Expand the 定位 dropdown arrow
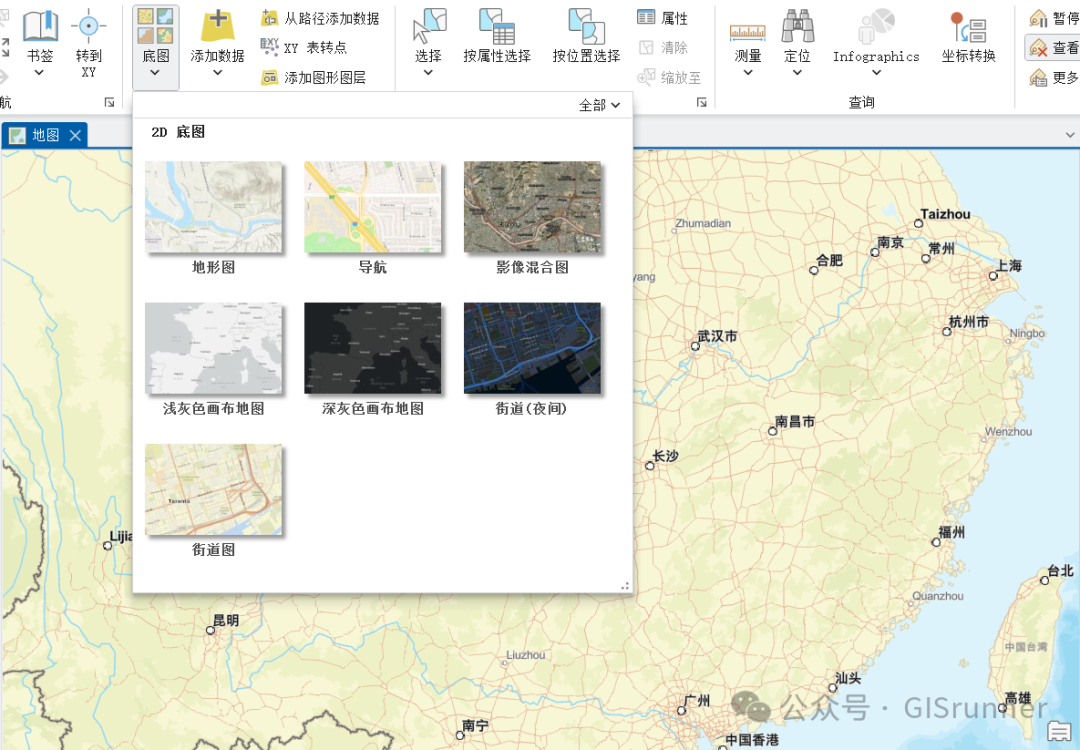 coord(798,72)
